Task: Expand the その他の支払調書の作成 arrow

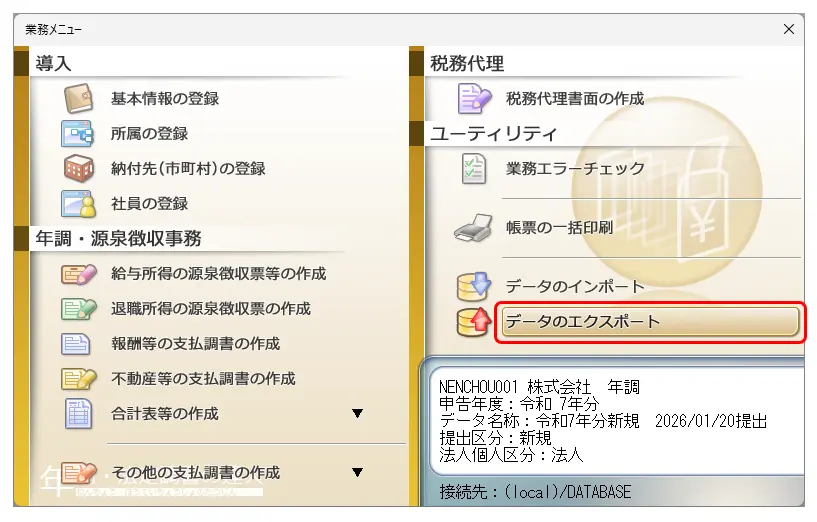Action: 357,472
